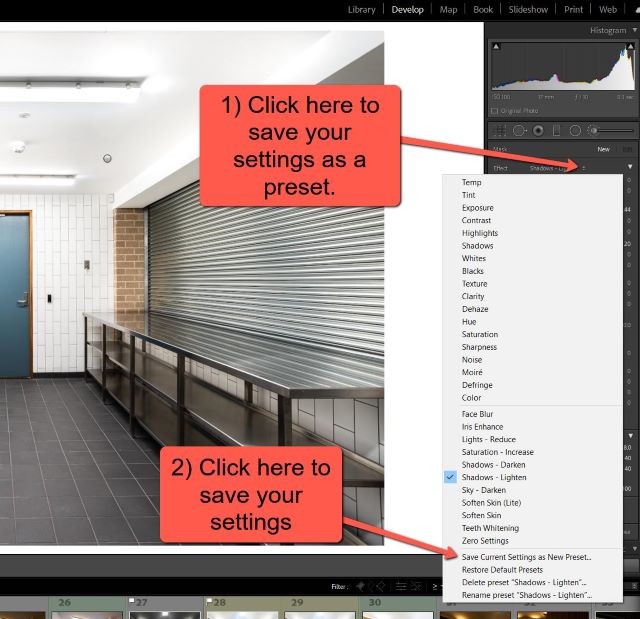
Task: Click New mask button
Action: pyautogui.click(x=603, y=149)
